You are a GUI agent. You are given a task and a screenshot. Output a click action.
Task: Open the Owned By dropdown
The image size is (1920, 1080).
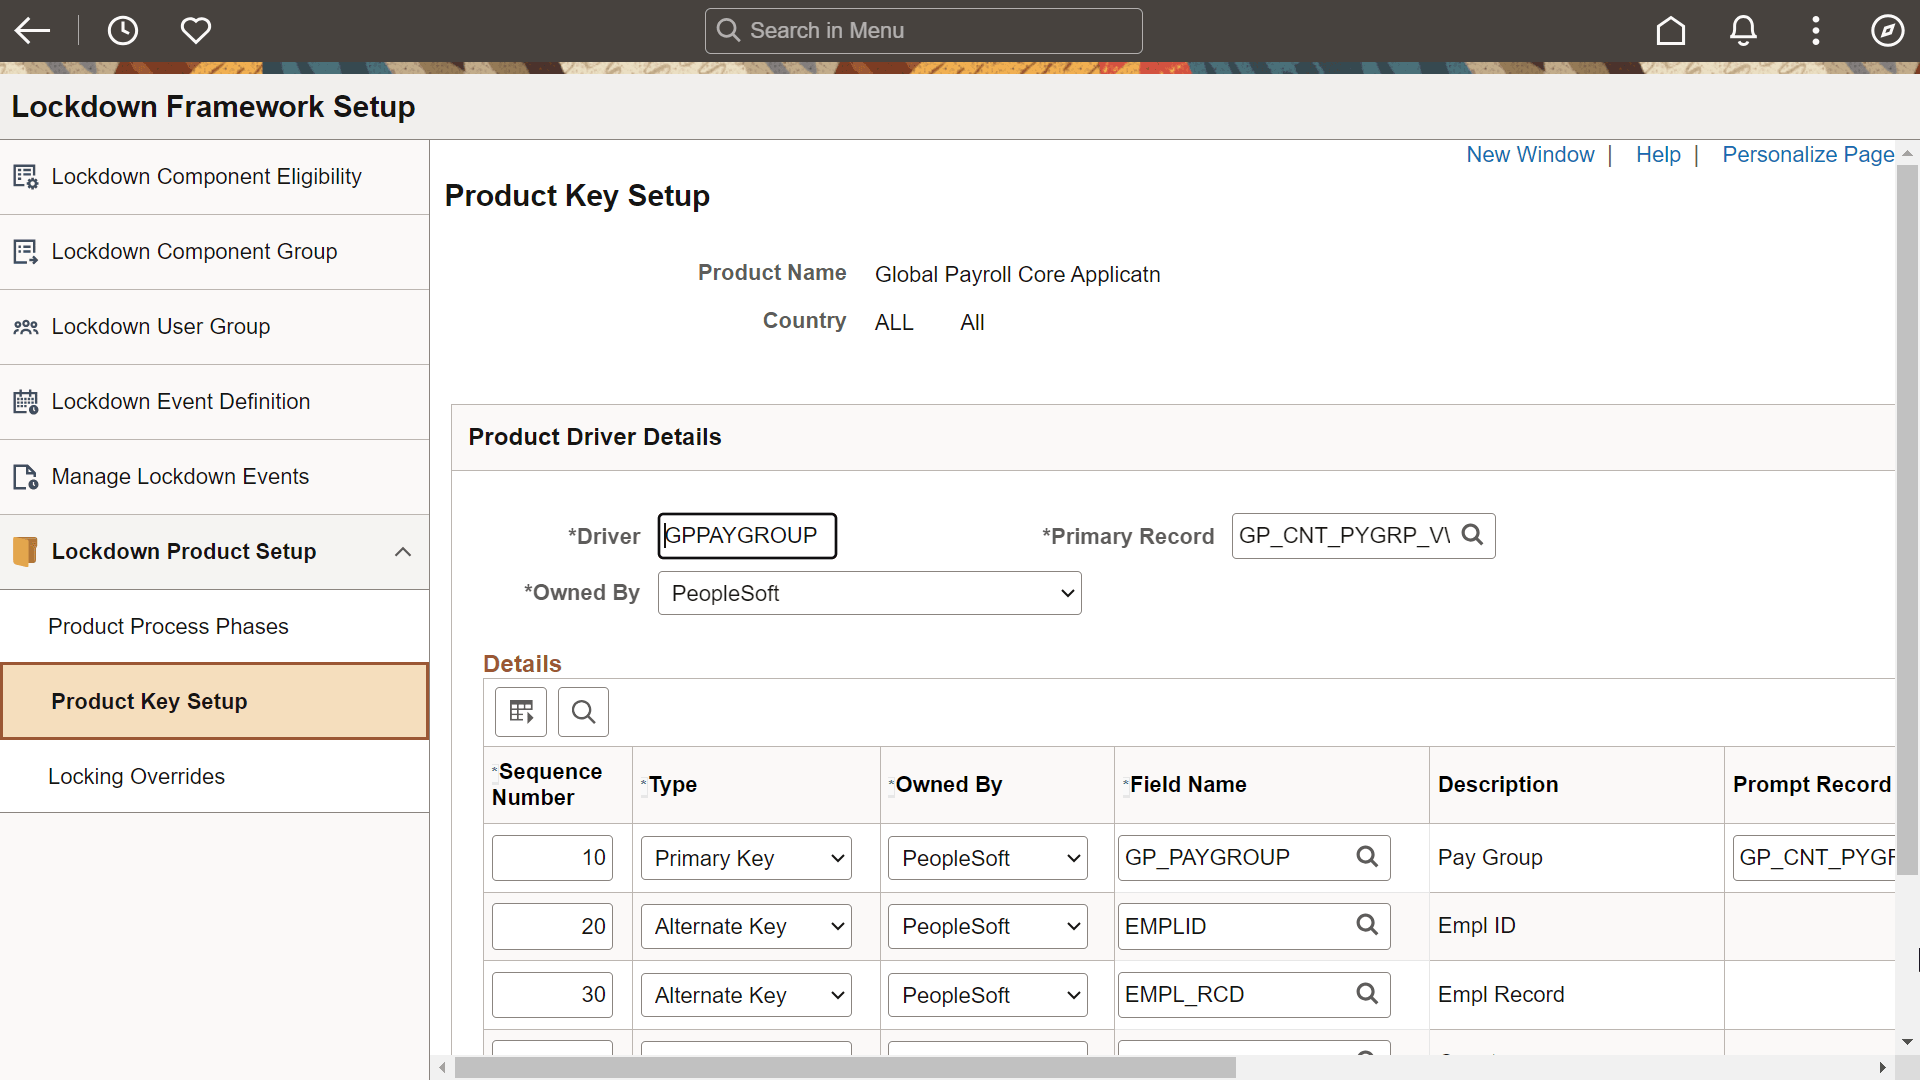pos(869,592)
